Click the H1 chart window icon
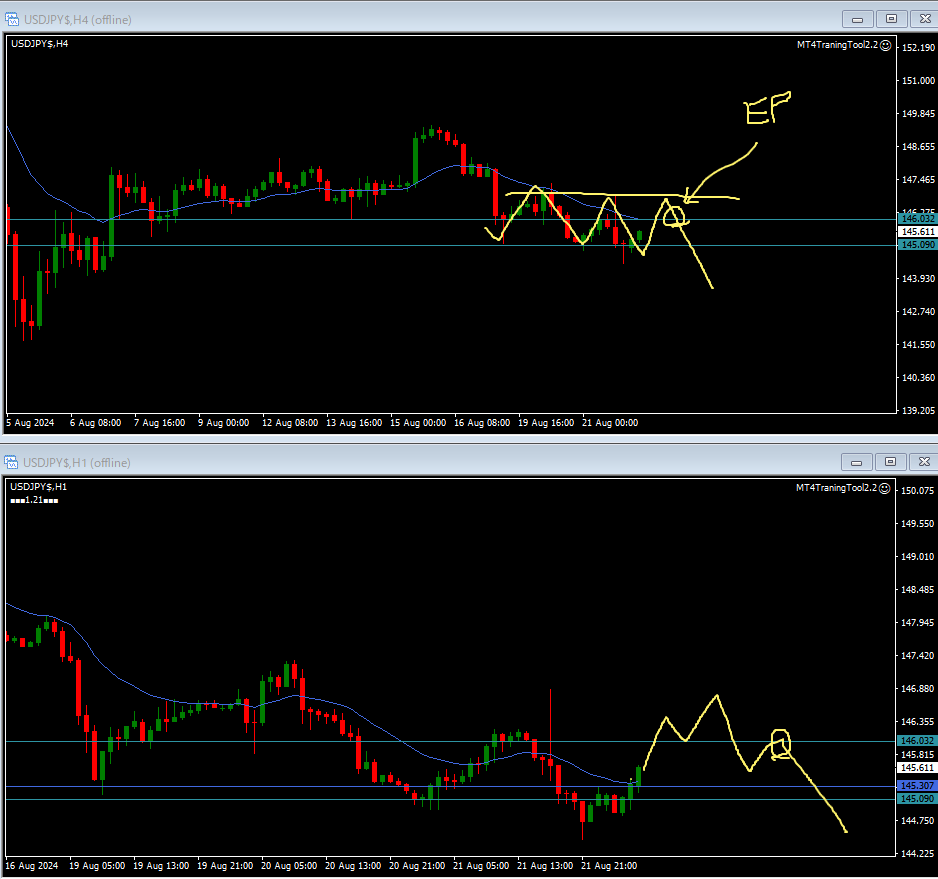 [x=12, y=461]
